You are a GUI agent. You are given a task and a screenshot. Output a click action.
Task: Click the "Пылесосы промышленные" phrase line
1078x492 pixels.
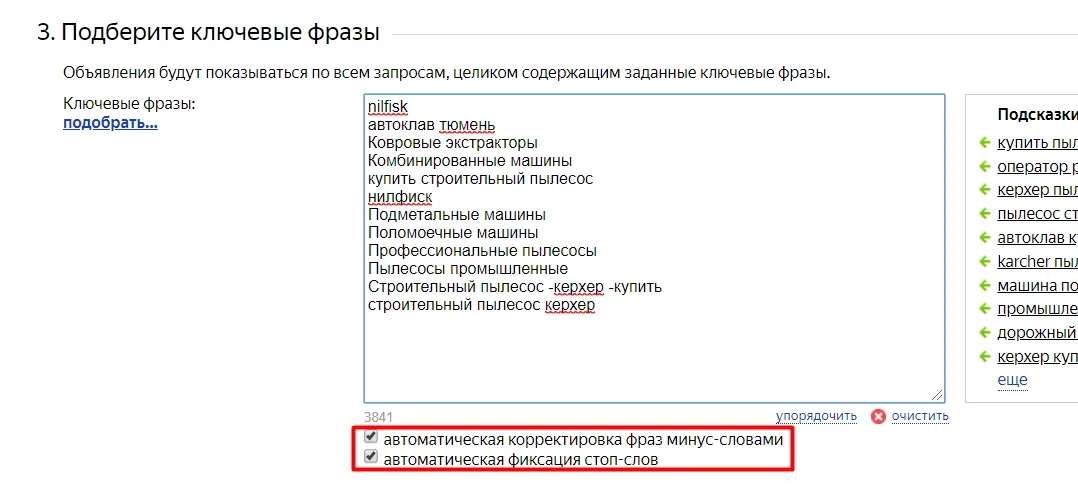pyautogui.click(x=468, y=269)
